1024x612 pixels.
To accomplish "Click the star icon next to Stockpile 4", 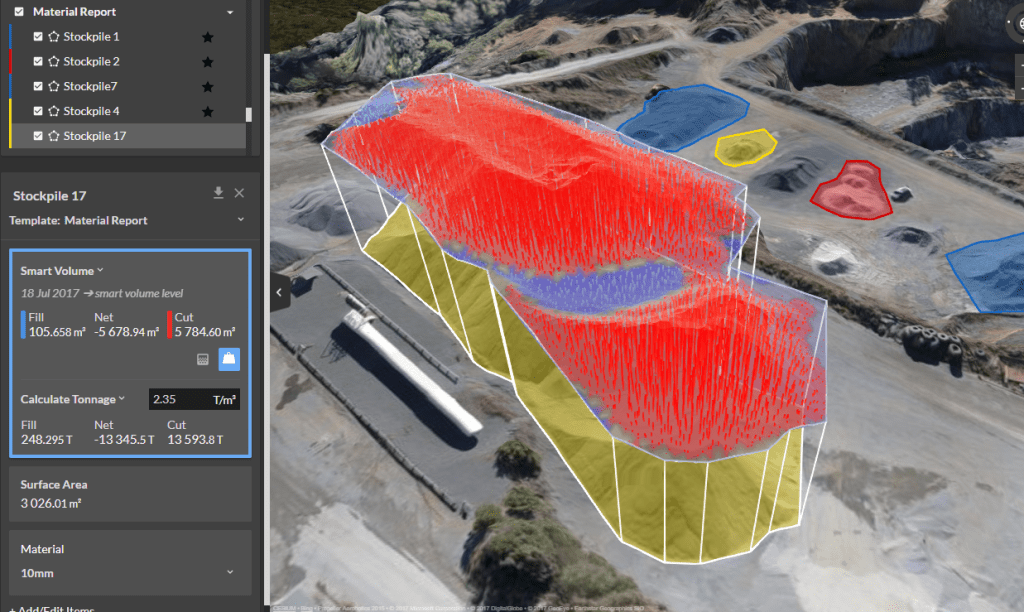I will [x=208, y=111].
